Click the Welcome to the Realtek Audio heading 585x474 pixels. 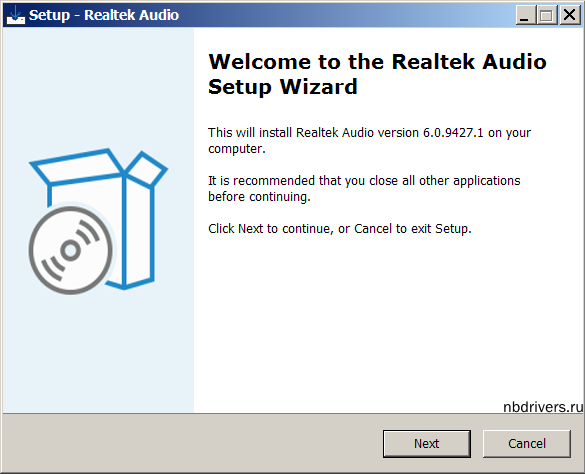click(x=377, y=62)
